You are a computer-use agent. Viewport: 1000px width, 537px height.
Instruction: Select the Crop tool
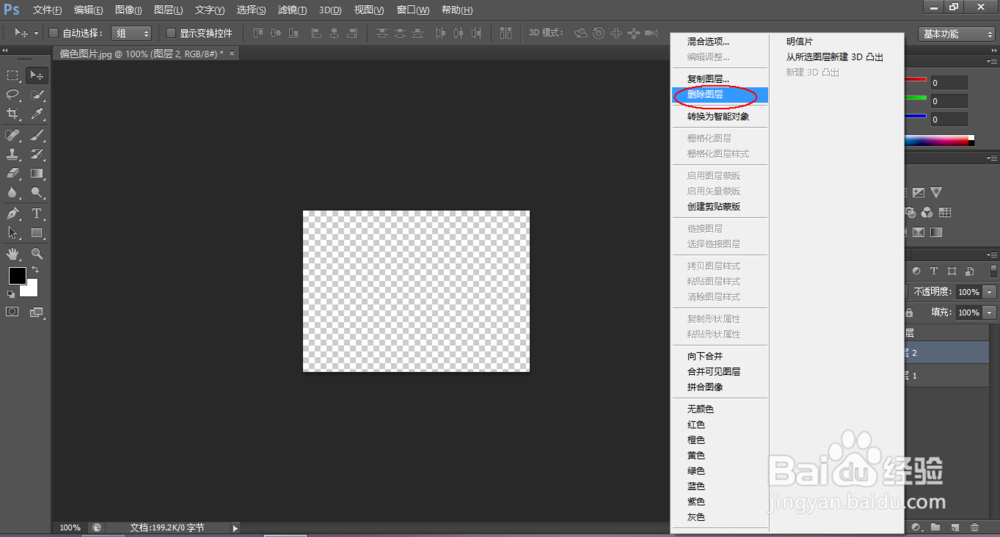[x=12, y=114]
